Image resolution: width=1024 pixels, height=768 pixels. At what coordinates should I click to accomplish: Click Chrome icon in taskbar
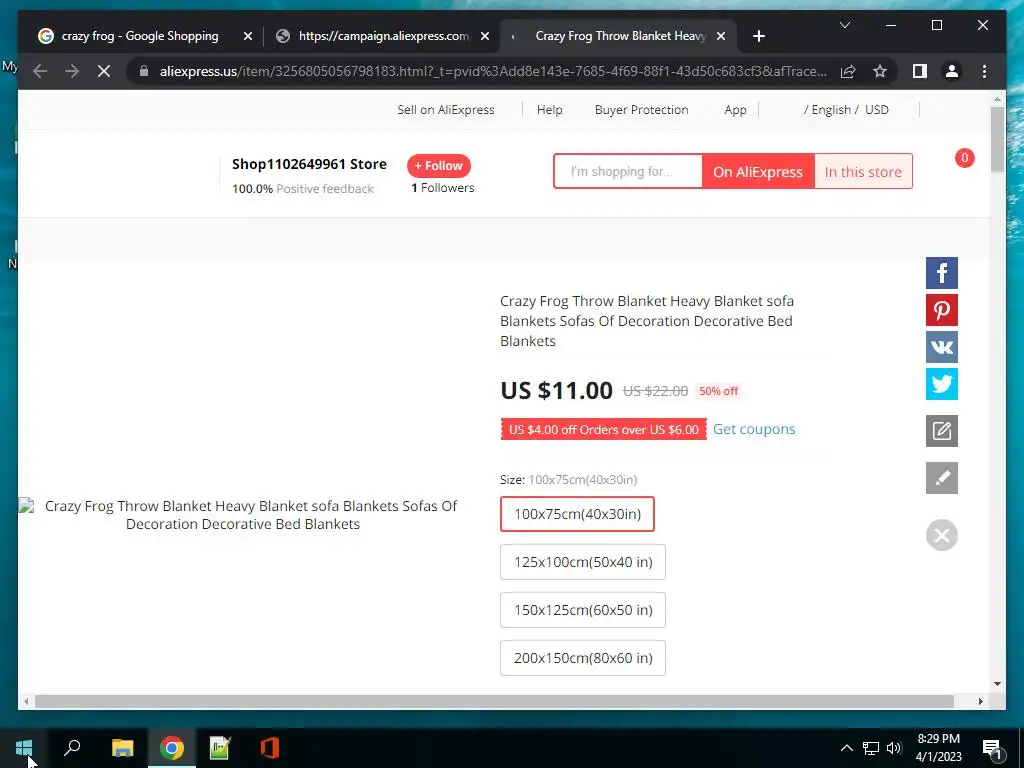click(172, 748)
